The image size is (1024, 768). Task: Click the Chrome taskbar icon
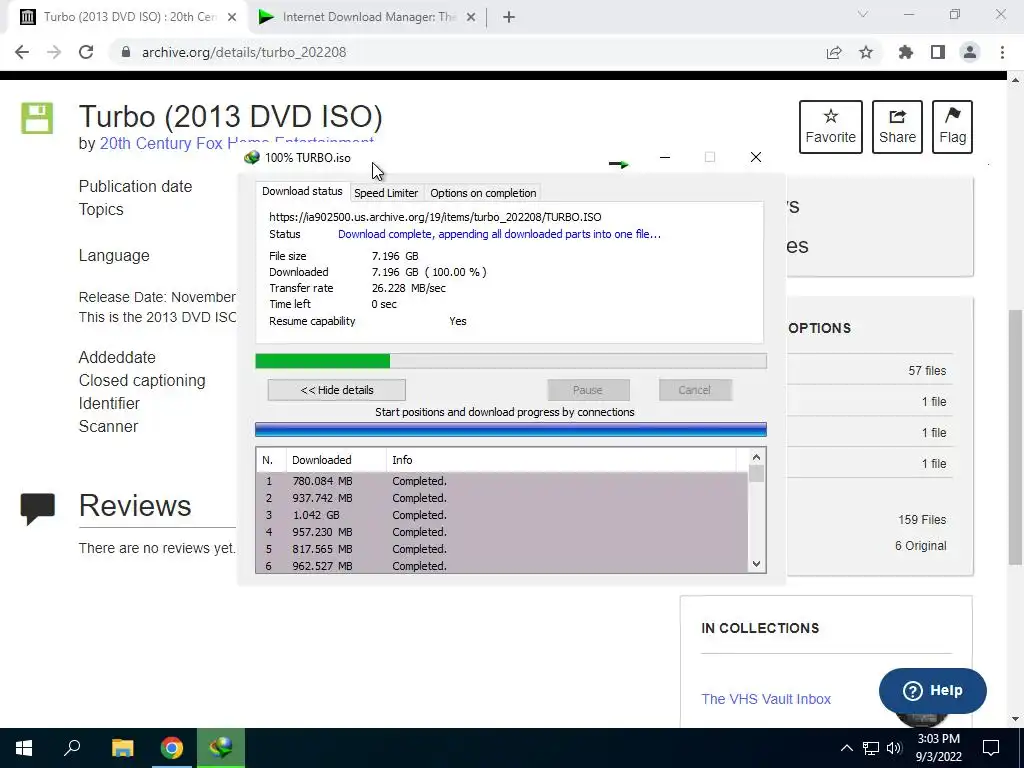click(171, 748)
